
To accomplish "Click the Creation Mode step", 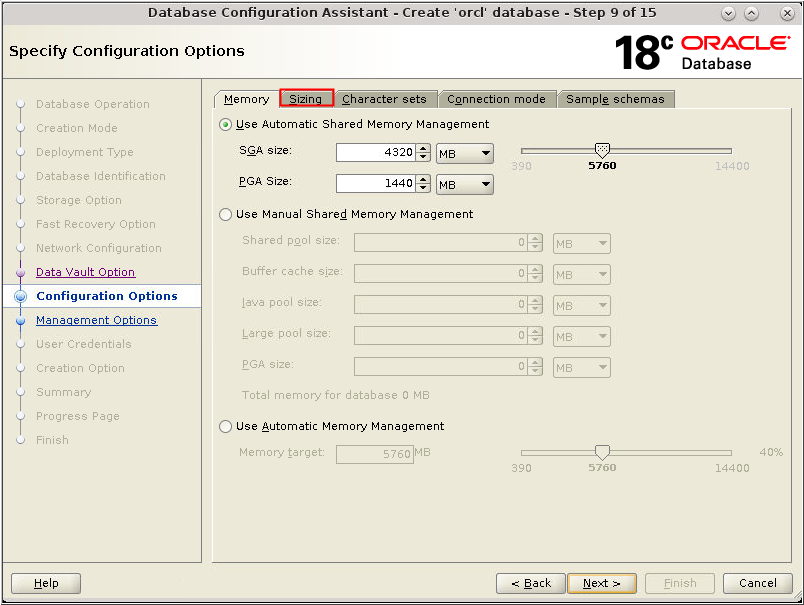I will (x=77, y=128).
